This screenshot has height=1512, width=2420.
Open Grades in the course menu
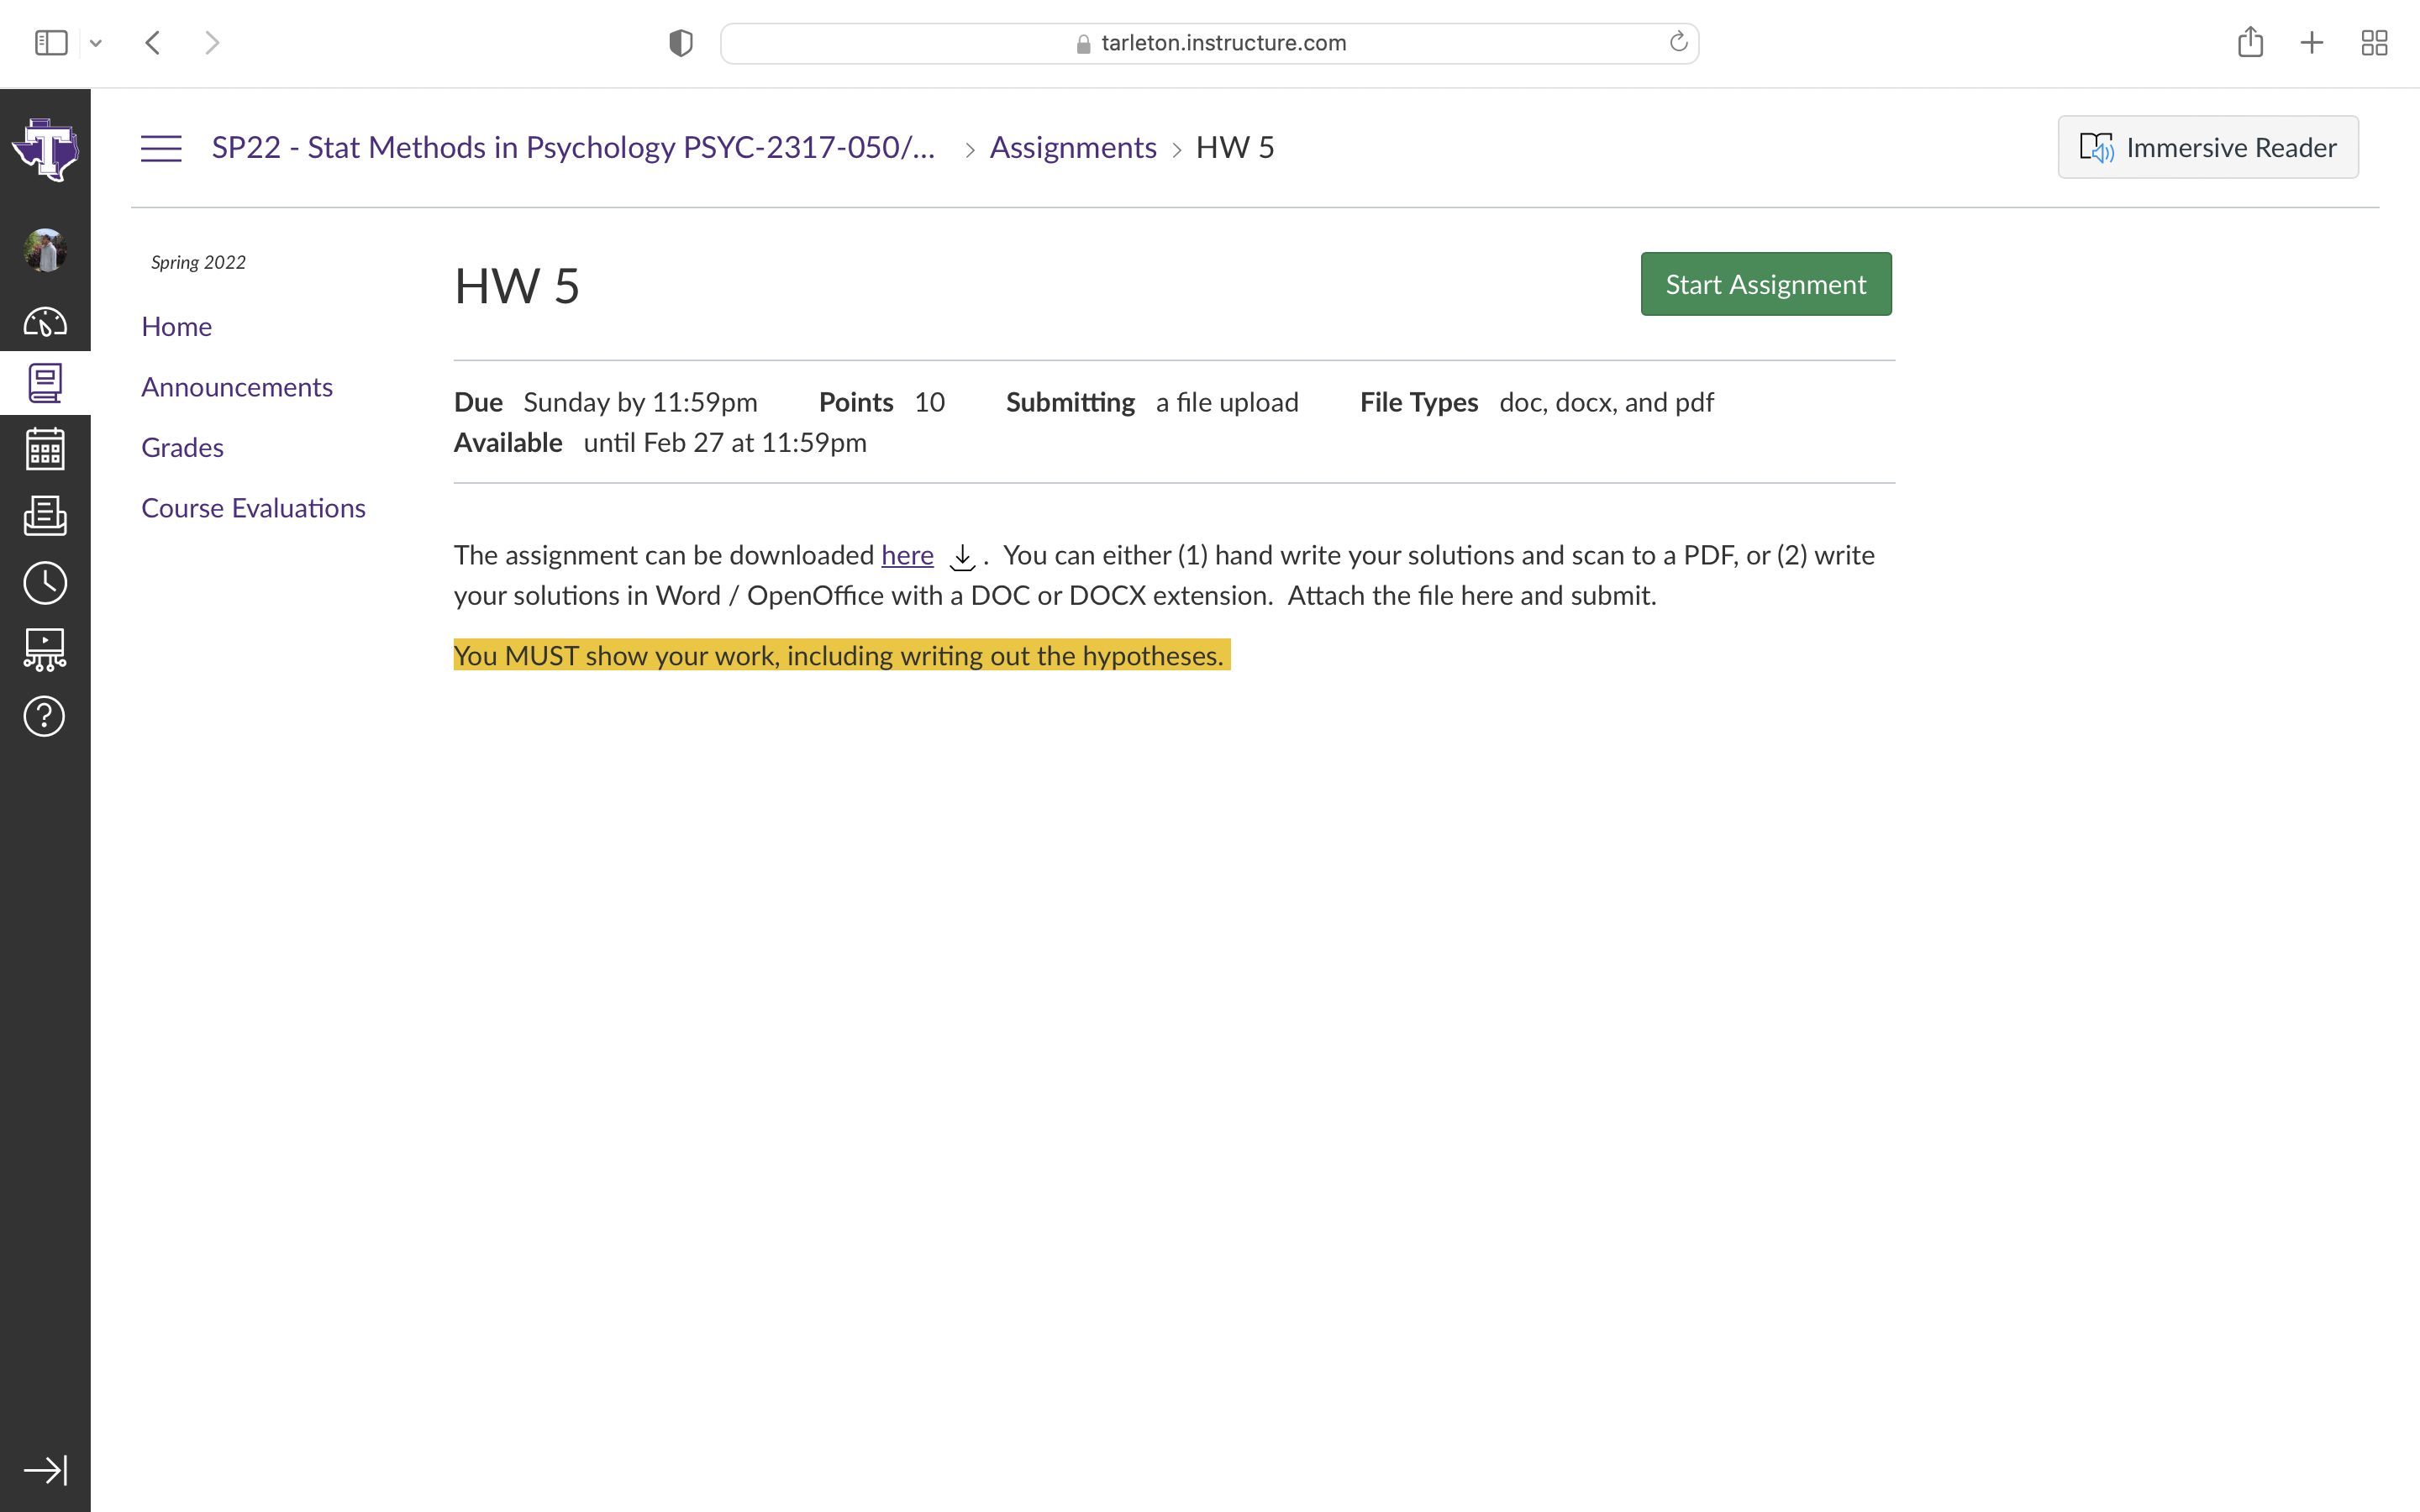182,447
